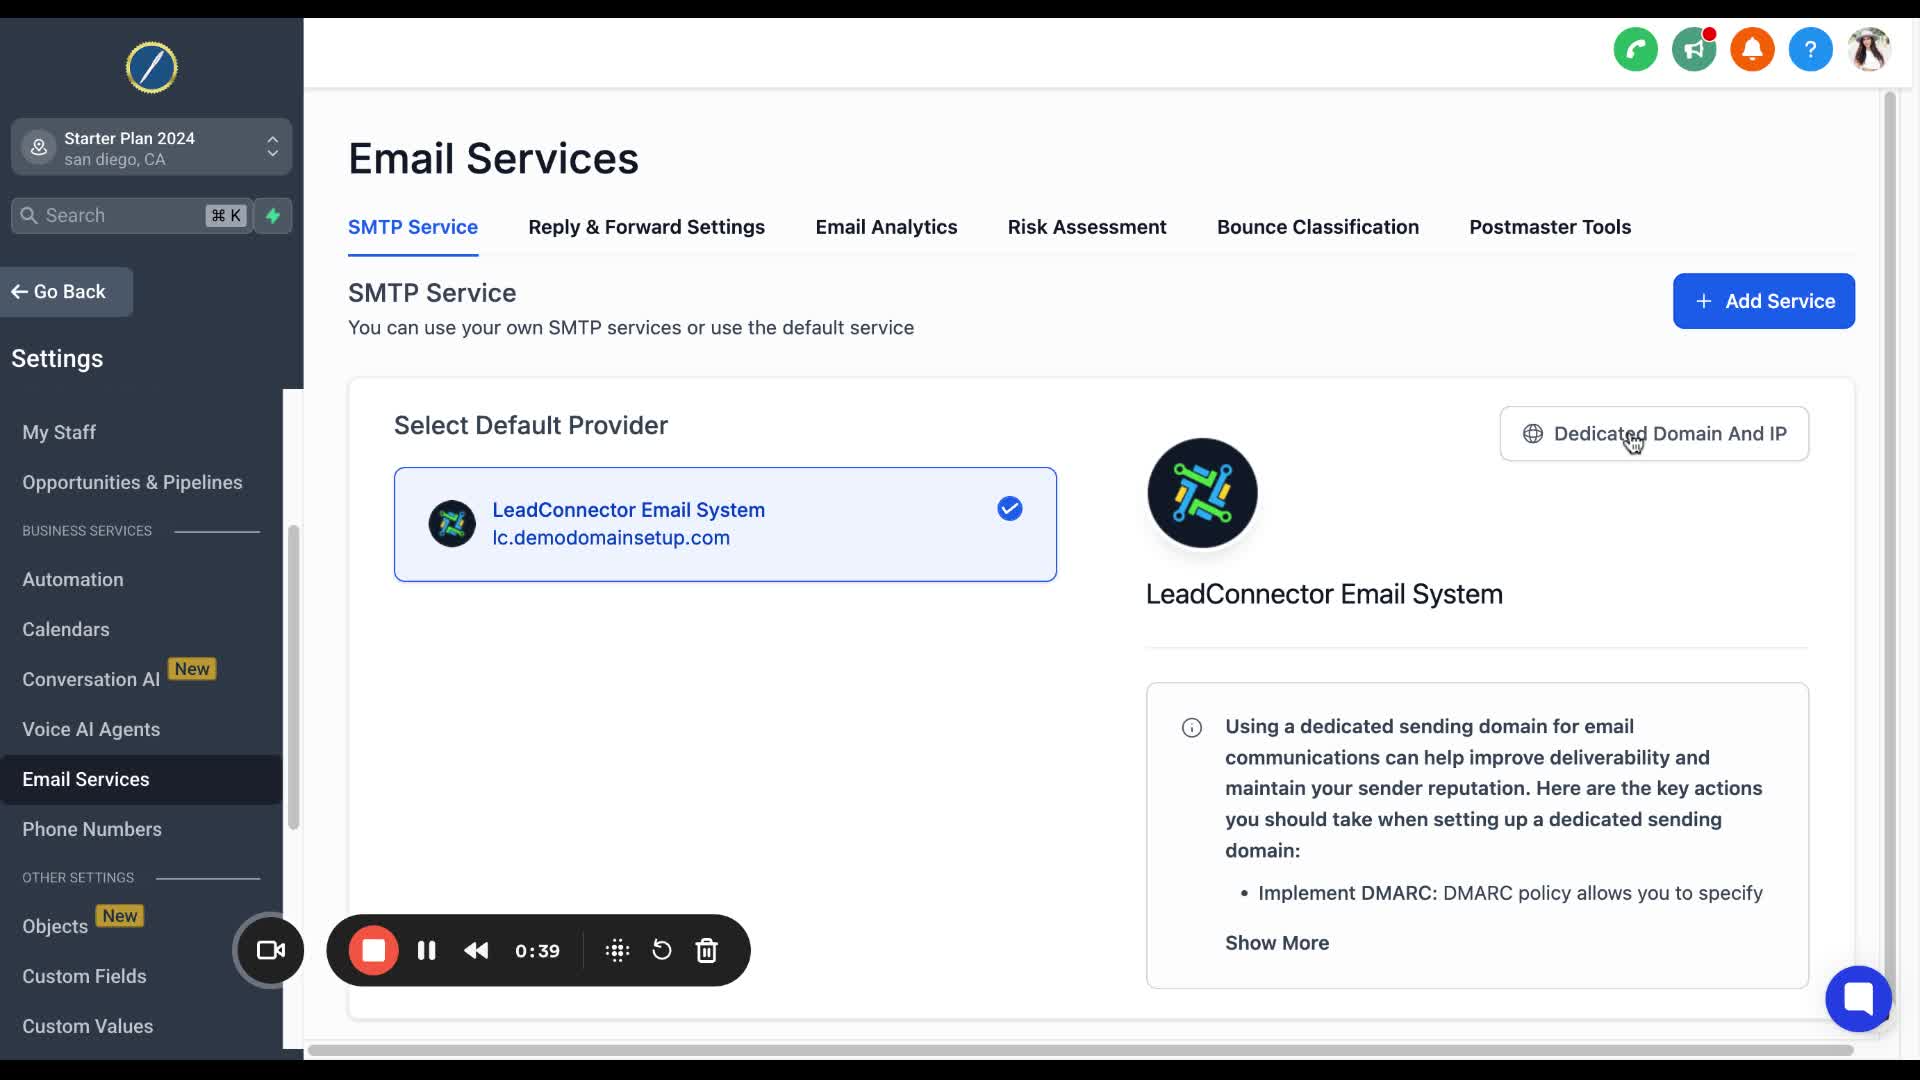
Task: Click the location pin icon in account switcher
Action: pos(38,147)
